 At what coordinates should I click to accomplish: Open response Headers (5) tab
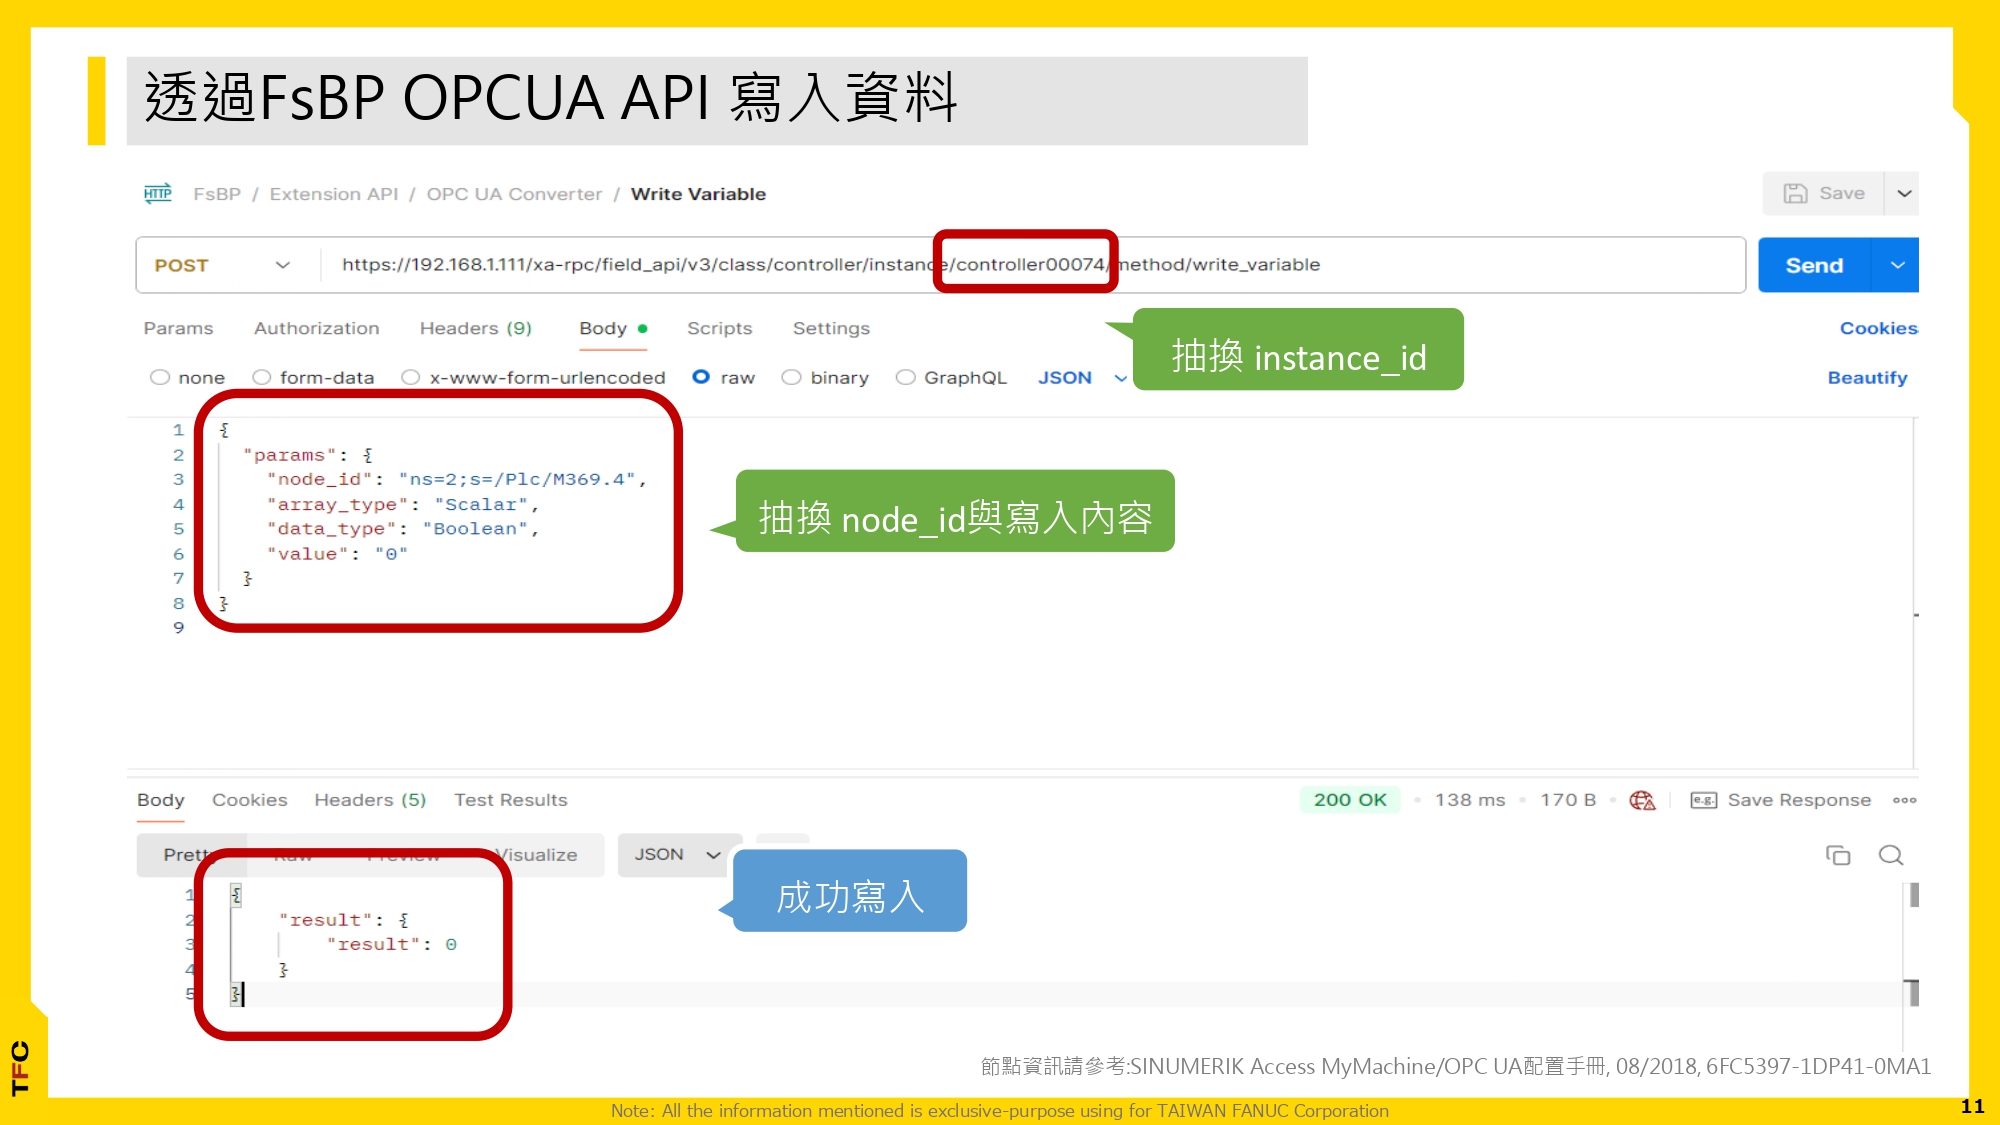tap(370, 800)
